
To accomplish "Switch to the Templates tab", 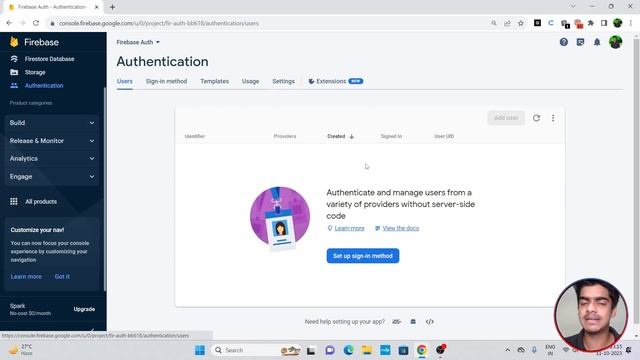I will pyautogui.click(x=215, y=81).
